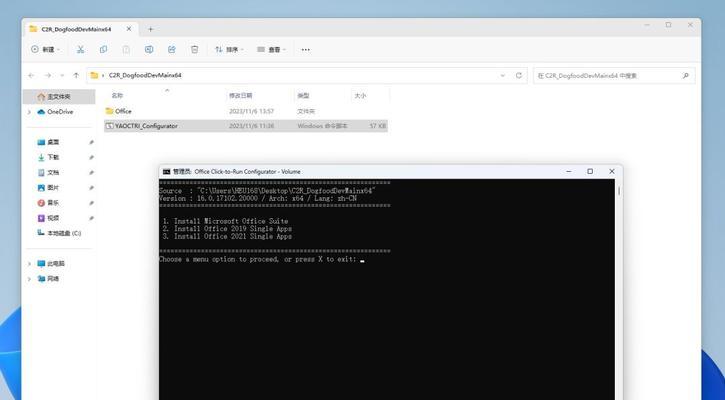The height and width of the screenshot is (400, 725).
Task: Click the 57 KB size cell
Action: pyautogui.click(x=378, y=126)
